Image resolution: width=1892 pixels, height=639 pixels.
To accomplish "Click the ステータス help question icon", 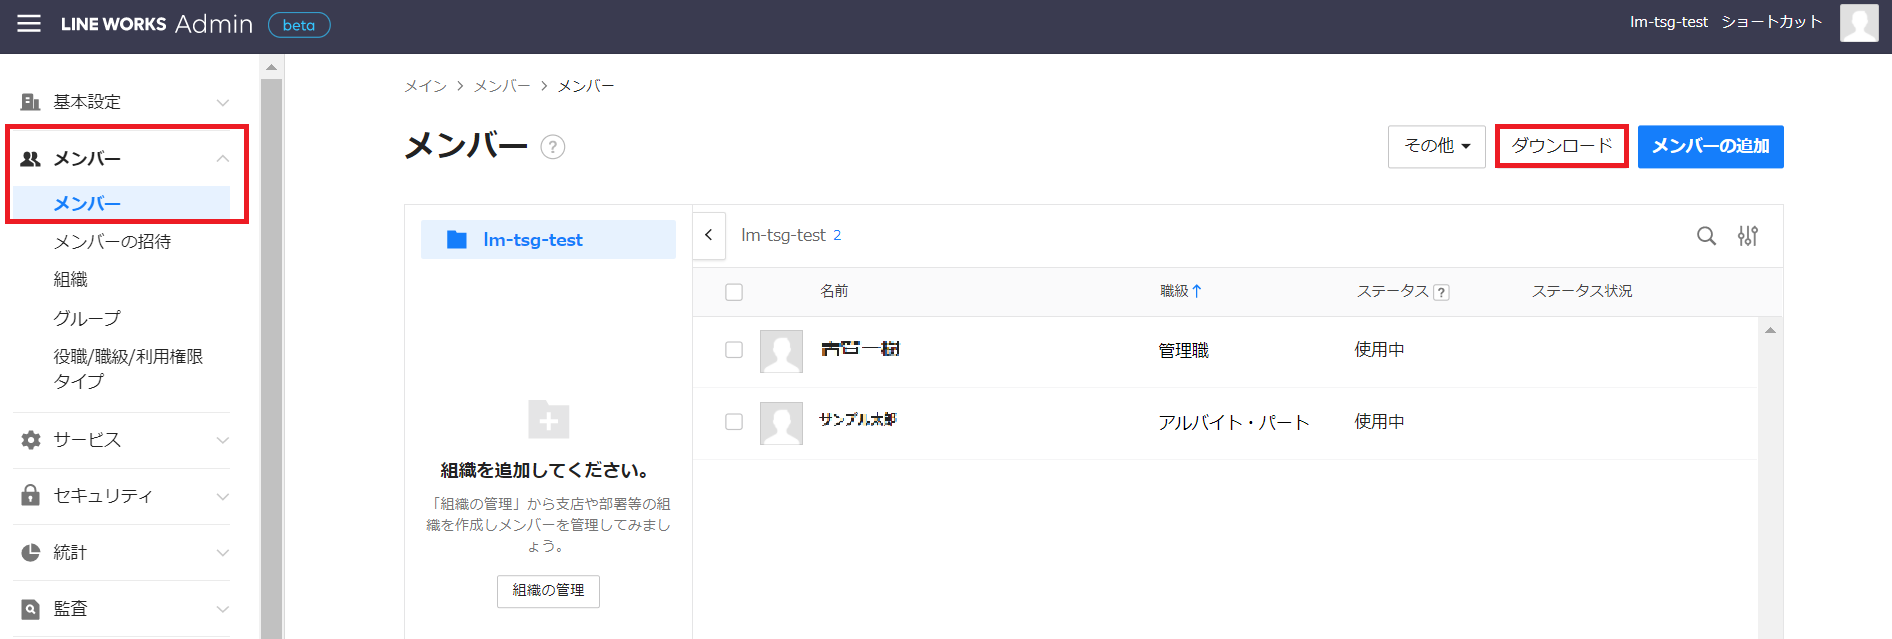I will (1441, 292).
